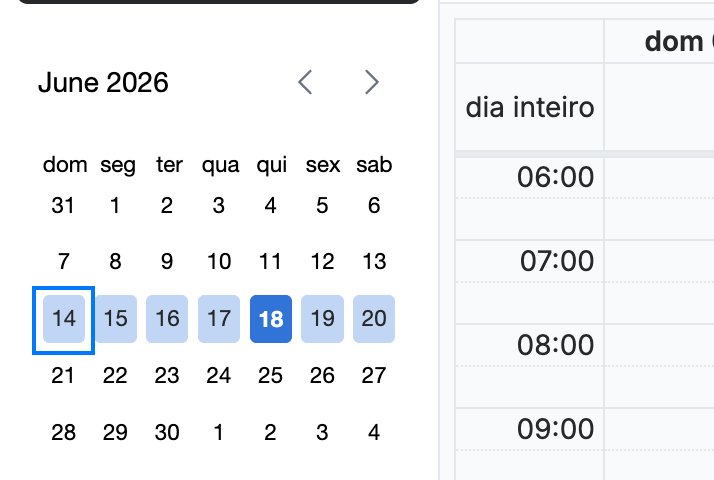The width and height of the screenshot is (714, 480).
Task: Select June 18 highlighted date
Action: point(271,319)
